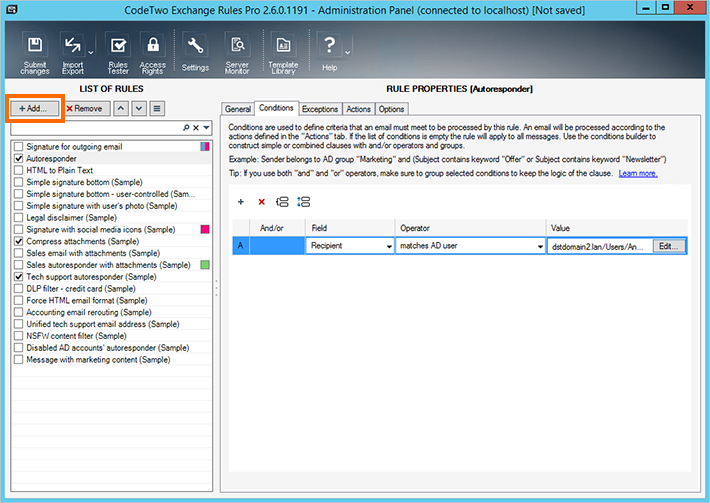710x503 pixels.
Task: Open the rules list menu icon
Action: click(x=157, y=109)
